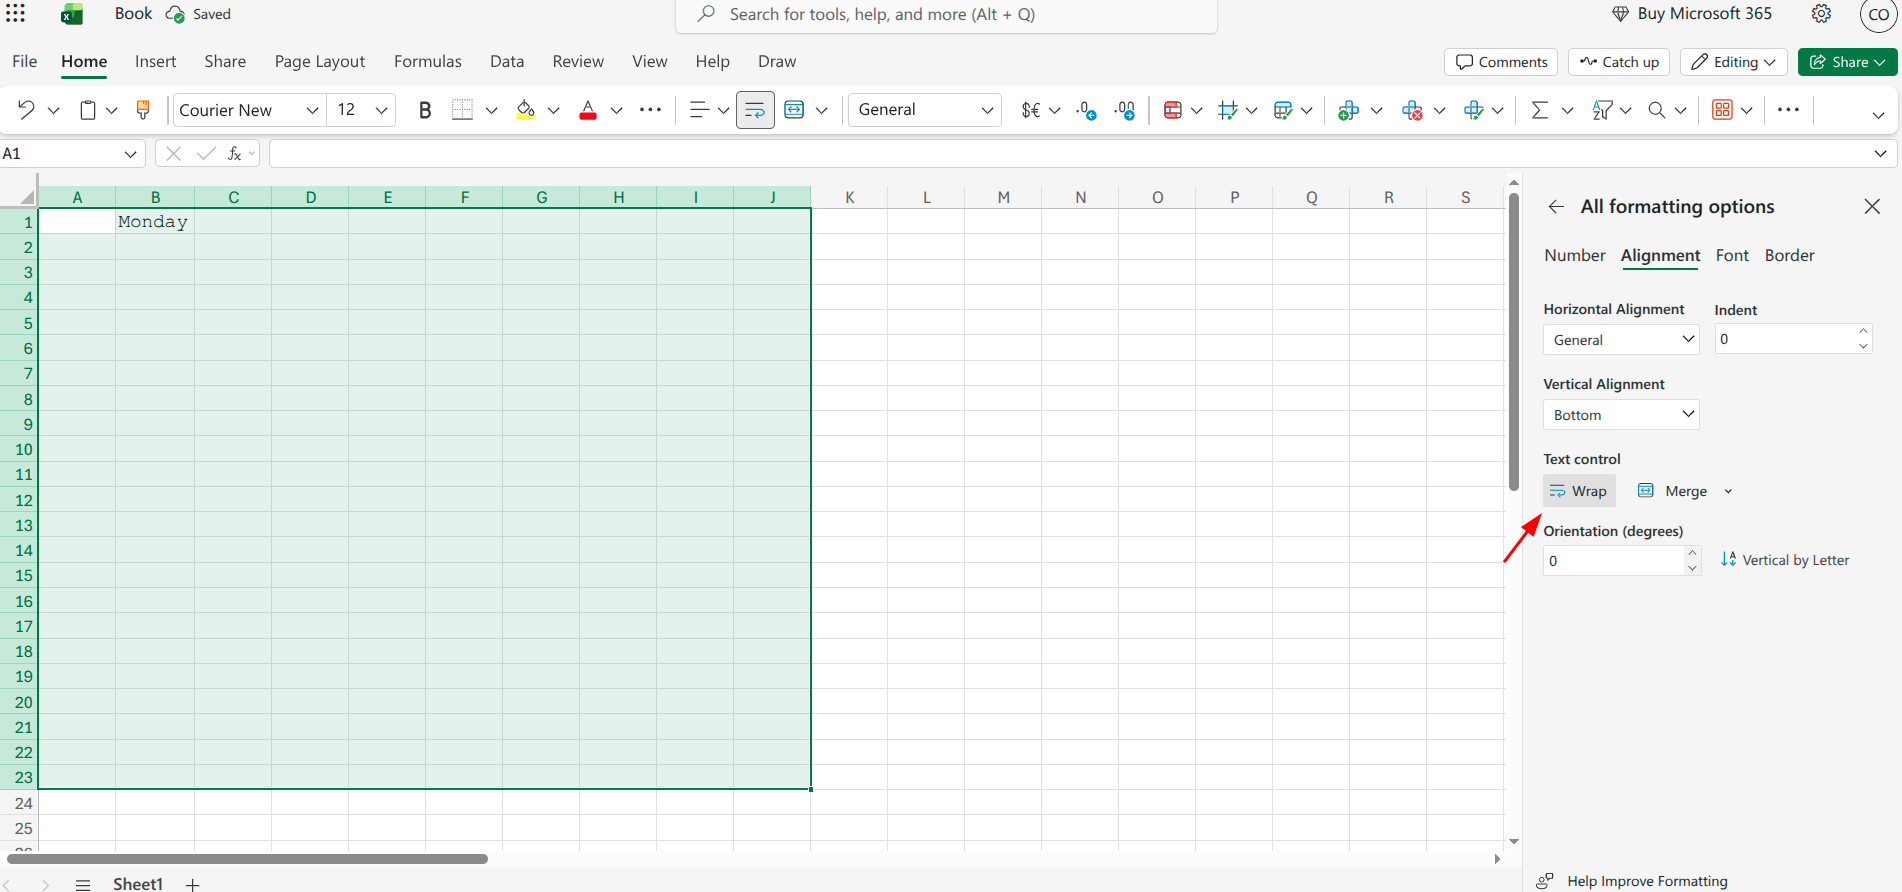The height and width of the screenshot is (892, 1902).
Task: Click the Find magnifier icon
Action: click(x=1657, y=110)
